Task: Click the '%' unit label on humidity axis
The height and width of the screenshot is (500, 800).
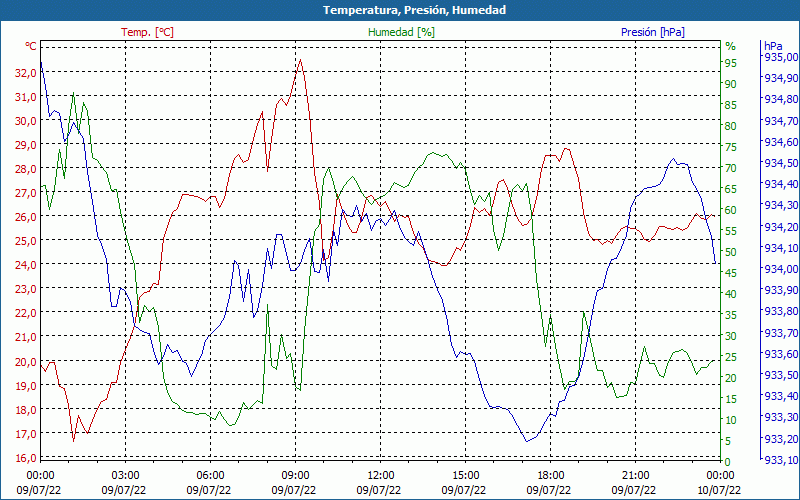Action: (x=731, y=46)
